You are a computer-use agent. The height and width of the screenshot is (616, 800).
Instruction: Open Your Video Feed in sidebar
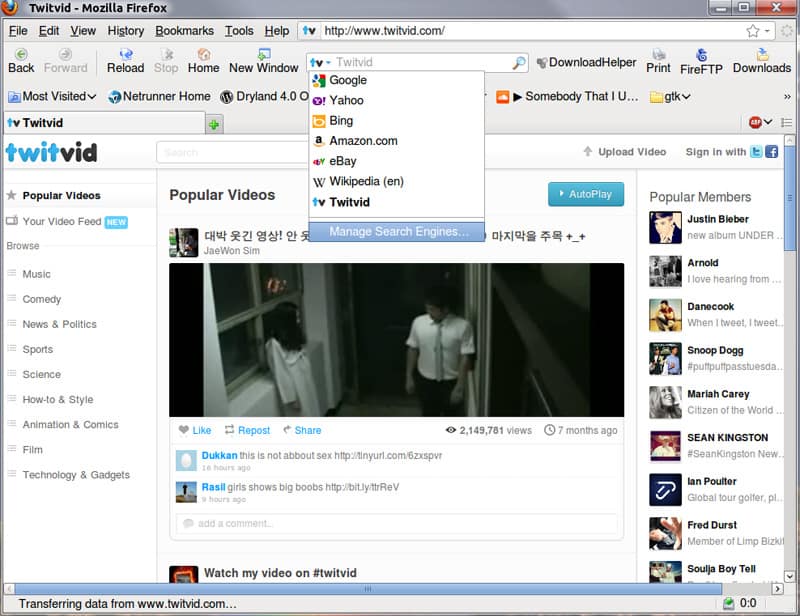click(x=62, y=221)
